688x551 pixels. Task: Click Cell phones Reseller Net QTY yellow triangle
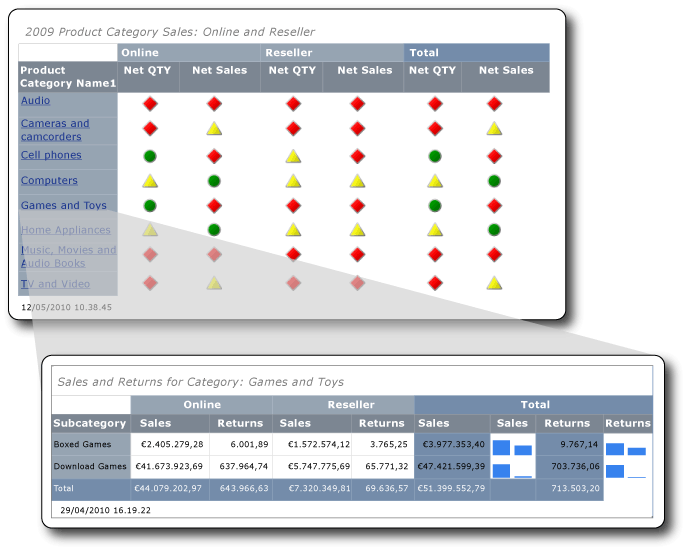point(293,156)
